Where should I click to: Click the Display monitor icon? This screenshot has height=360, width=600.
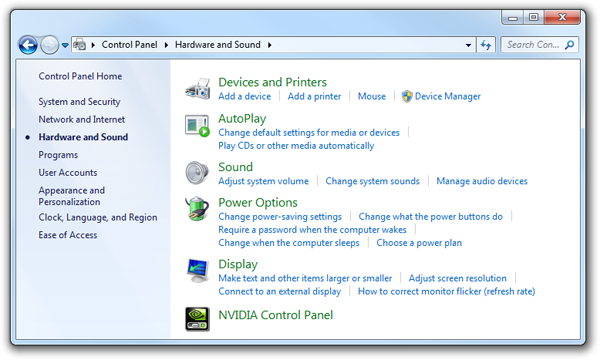coord(197,270)
